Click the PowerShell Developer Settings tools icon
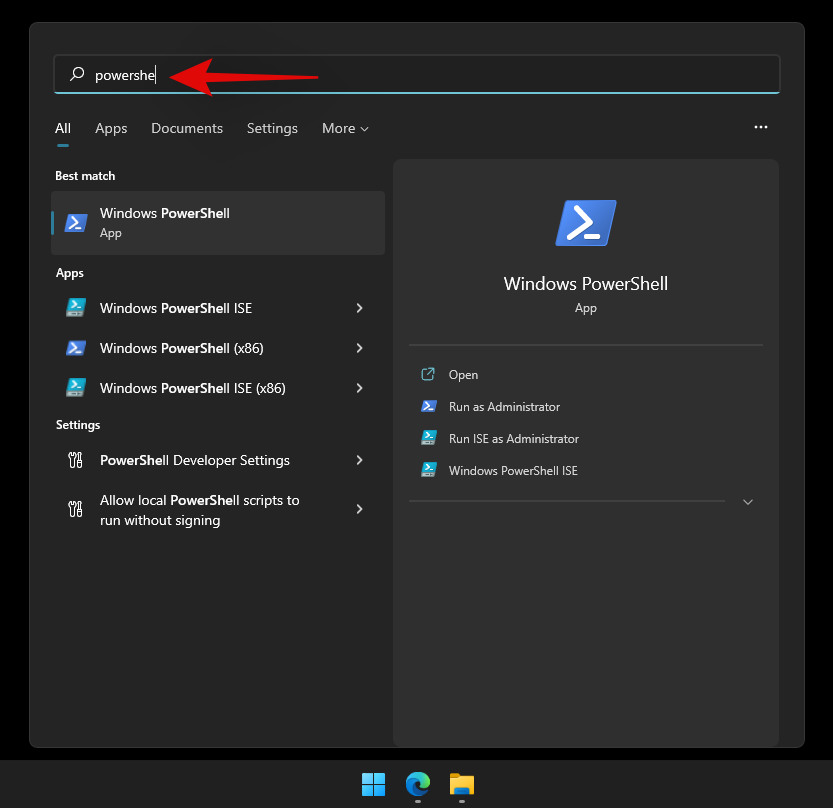The width and height of the screenshot is (833, 808). coord(76,460)
